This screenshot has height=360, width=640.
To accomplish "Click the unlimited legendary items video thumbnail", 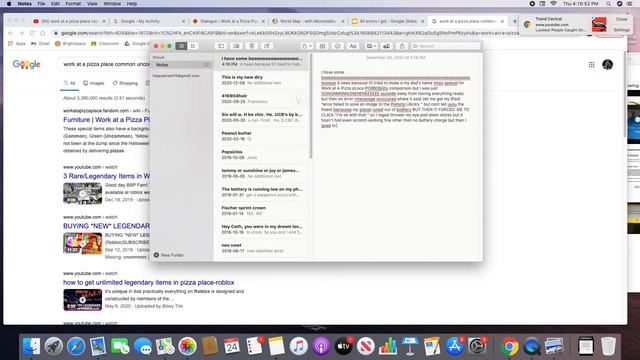I will point(82,300).
